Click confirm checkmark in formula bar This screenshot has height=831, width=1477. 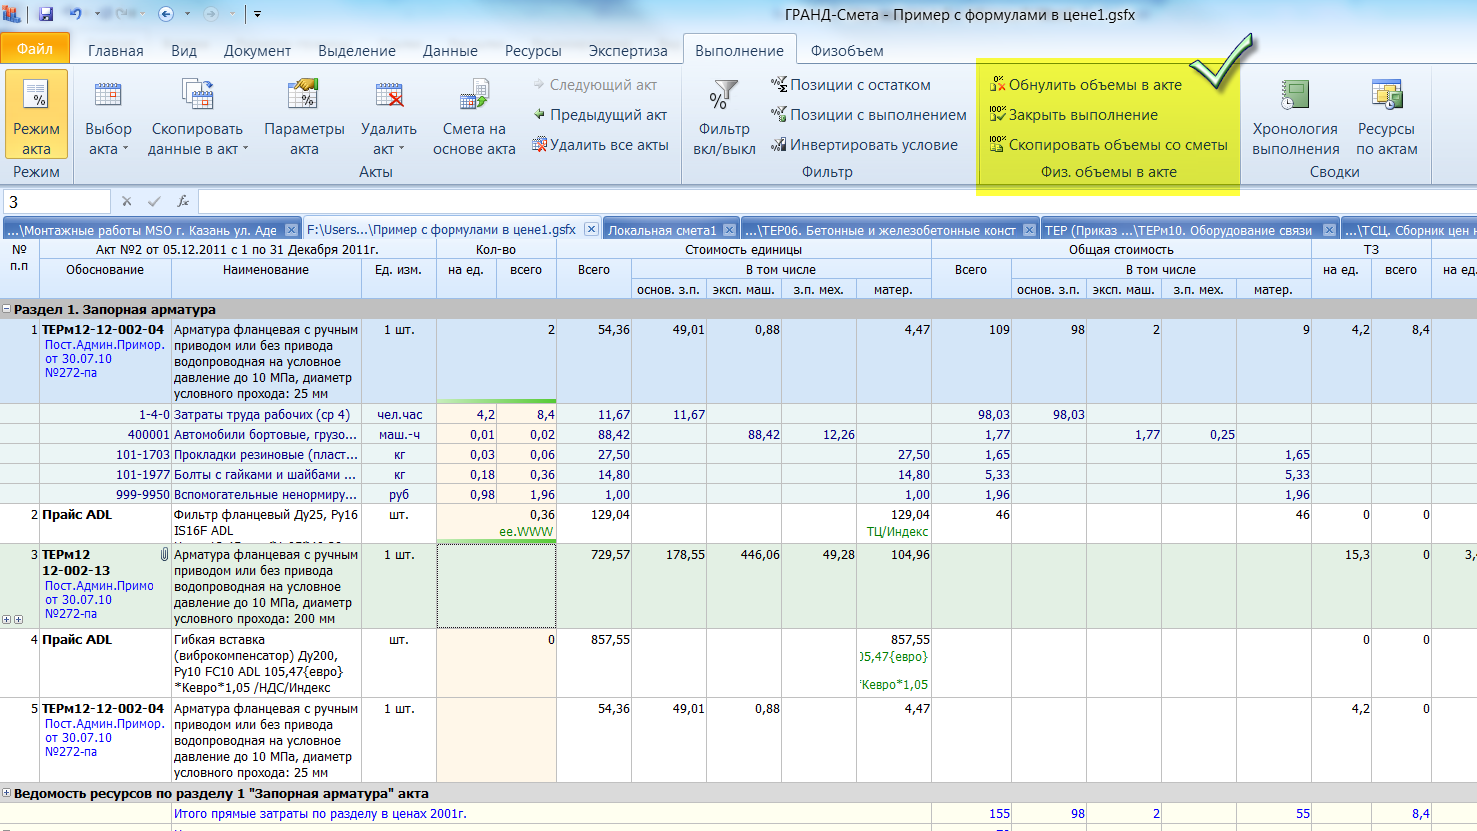[154, 201]
